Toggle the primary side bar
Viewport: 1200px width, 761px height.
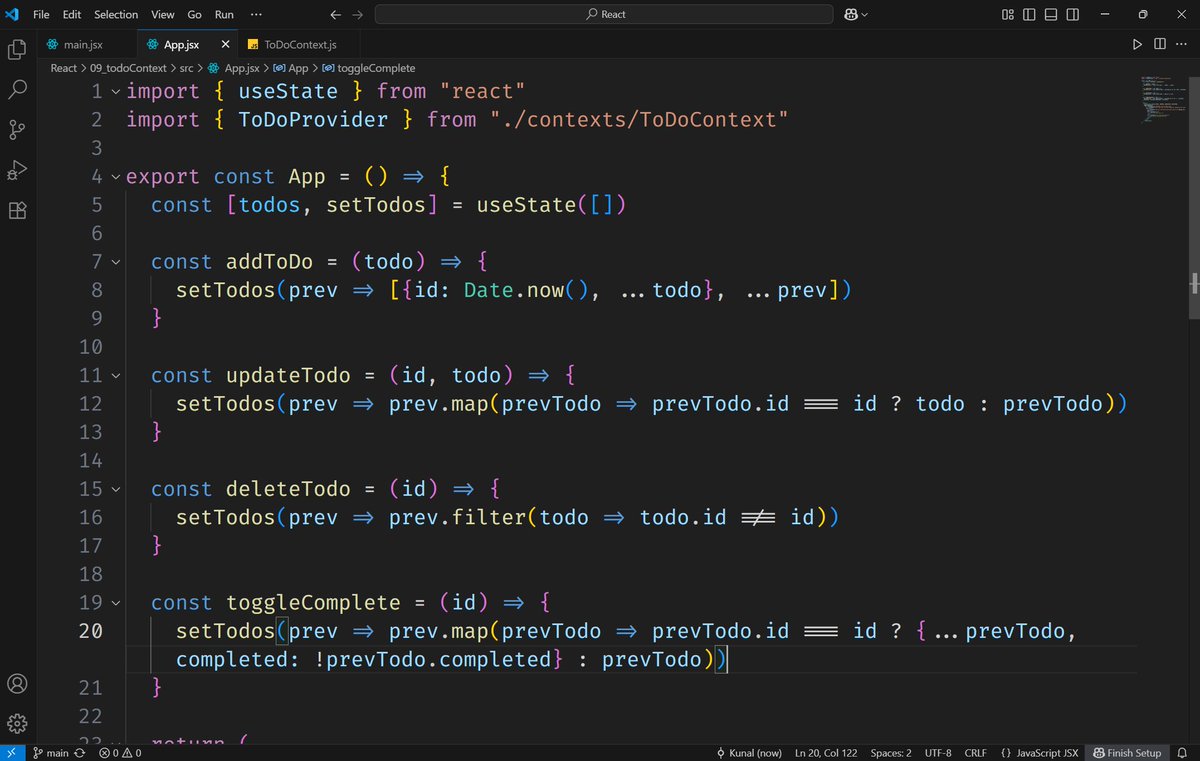click(x=1029, y=15)
